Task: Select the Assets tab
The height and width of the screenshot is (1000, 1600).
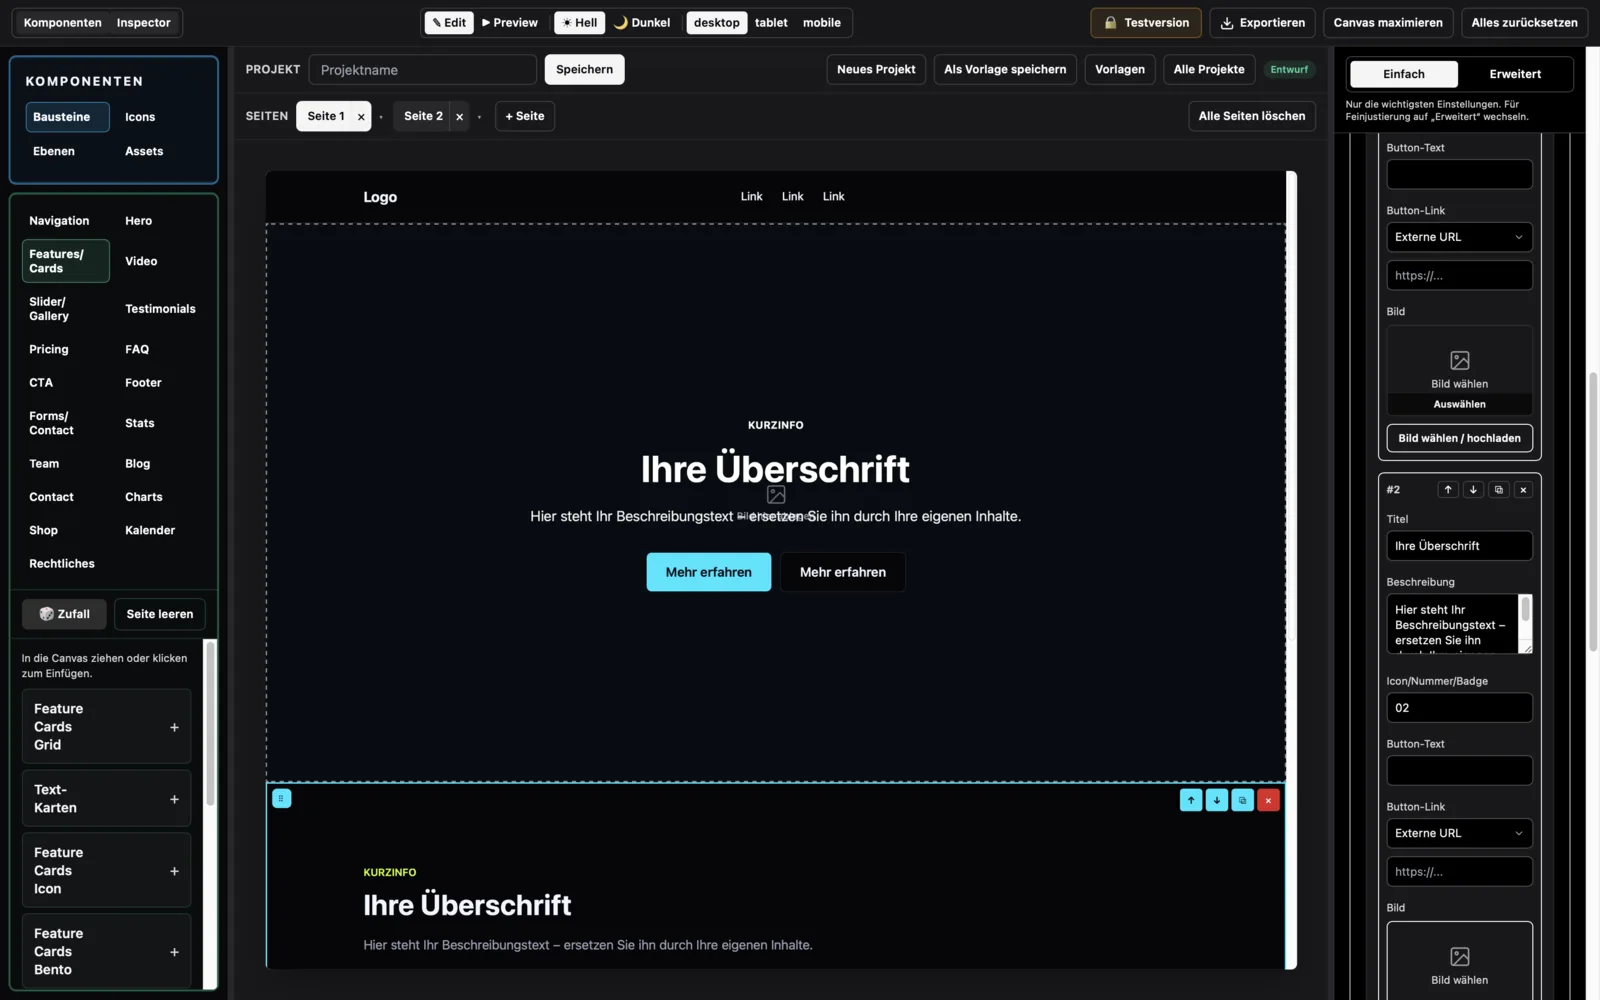Action: tap(144, 151)
